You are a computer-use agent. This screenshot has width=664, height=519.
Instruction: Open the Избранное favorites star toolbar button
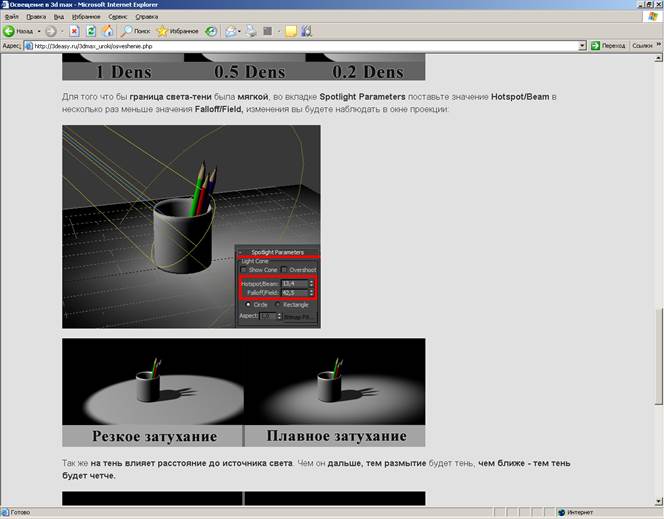[177, 31]
